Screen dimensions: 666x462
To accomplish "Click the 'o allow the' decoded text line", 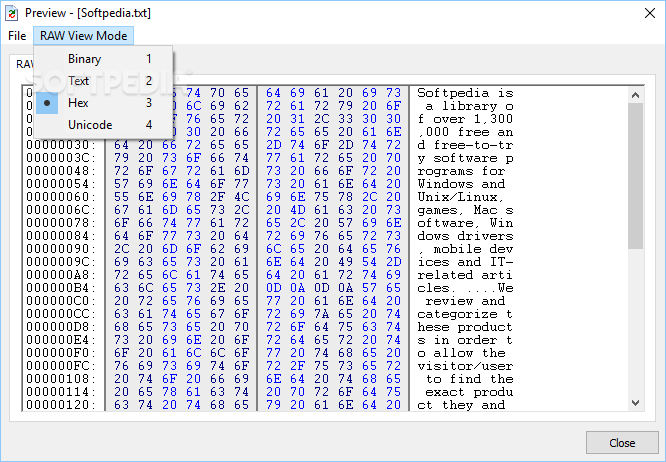I will (x=461, y=353).
